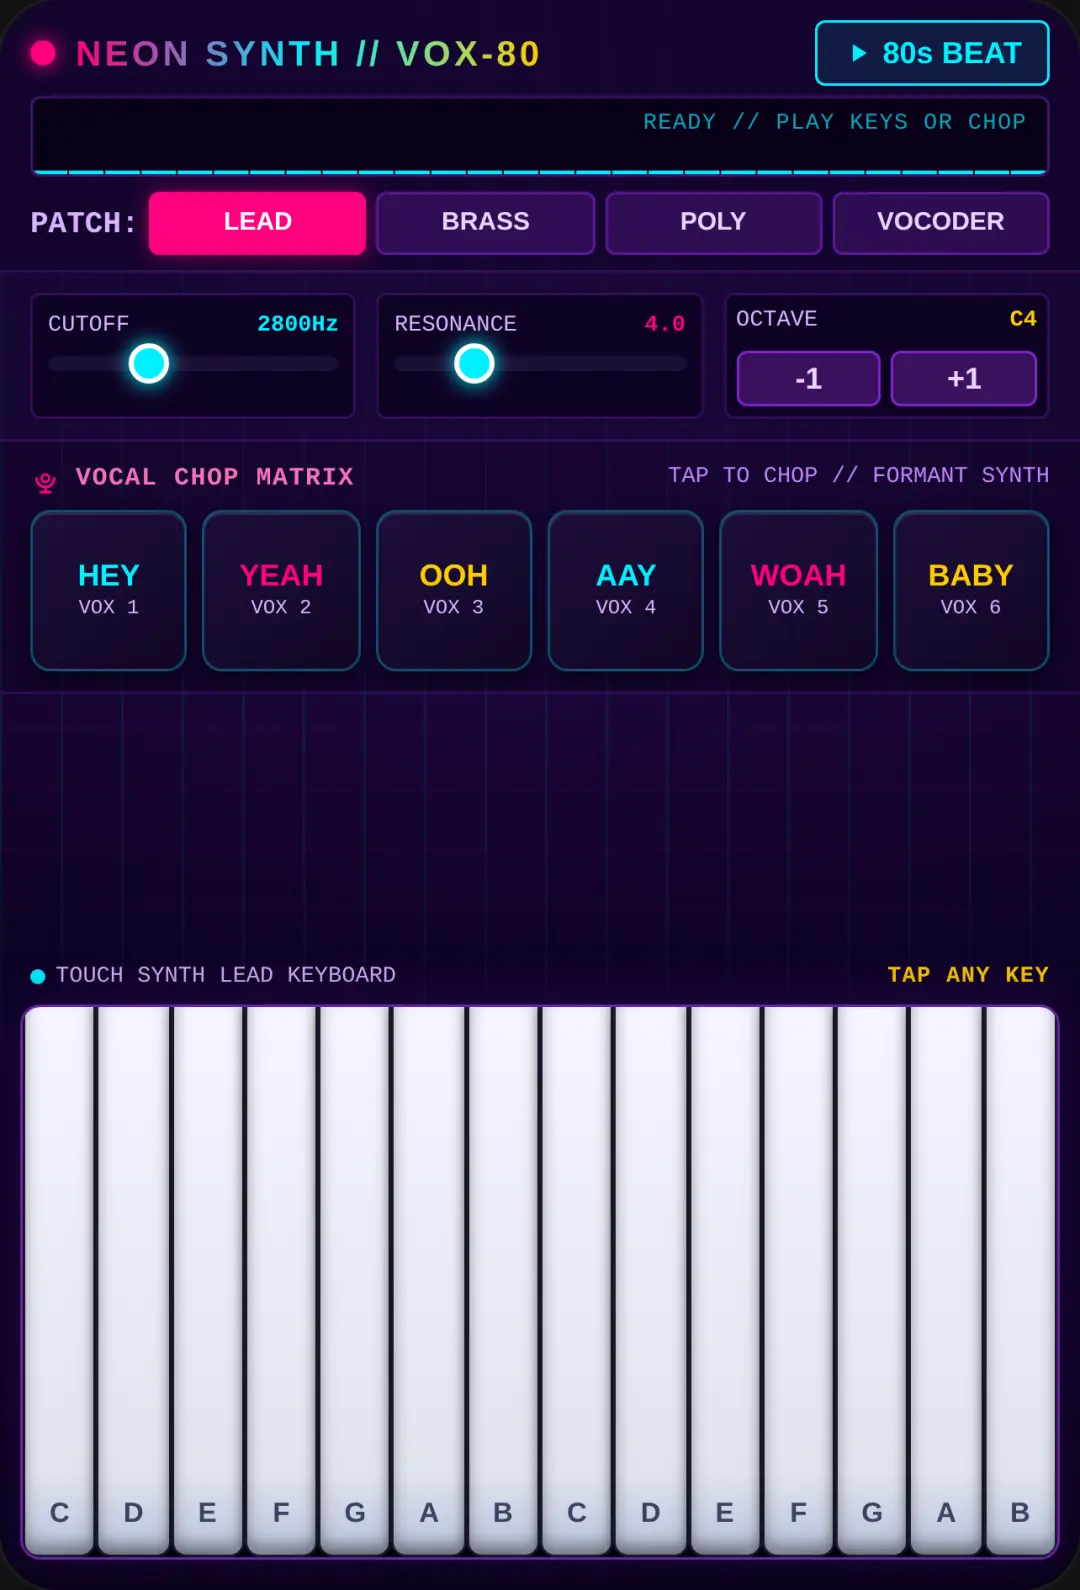
Task: Raise the octave with +1
Action: (x=964, y=378)
